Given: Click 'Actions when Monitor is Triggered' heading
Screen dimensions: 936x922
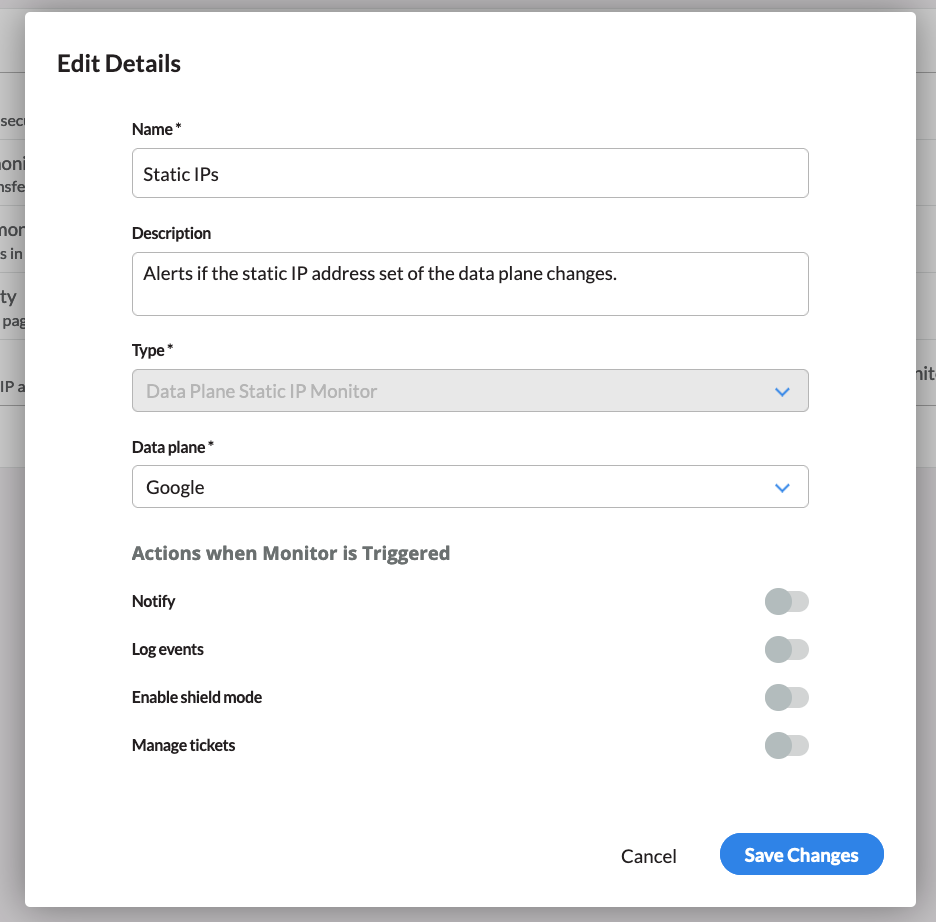Looking at the screenshot, I should [291, 553].
